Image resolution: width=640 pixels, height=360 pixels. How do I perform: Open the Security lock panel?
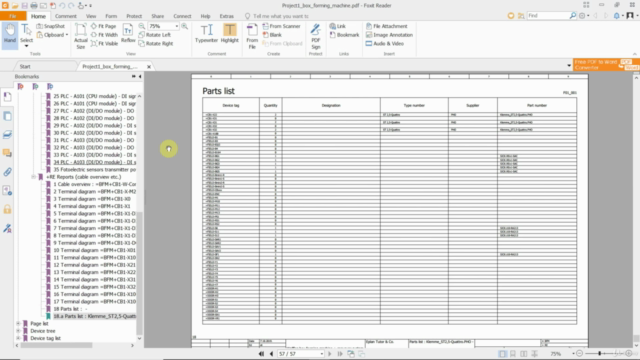click(7, 209)
